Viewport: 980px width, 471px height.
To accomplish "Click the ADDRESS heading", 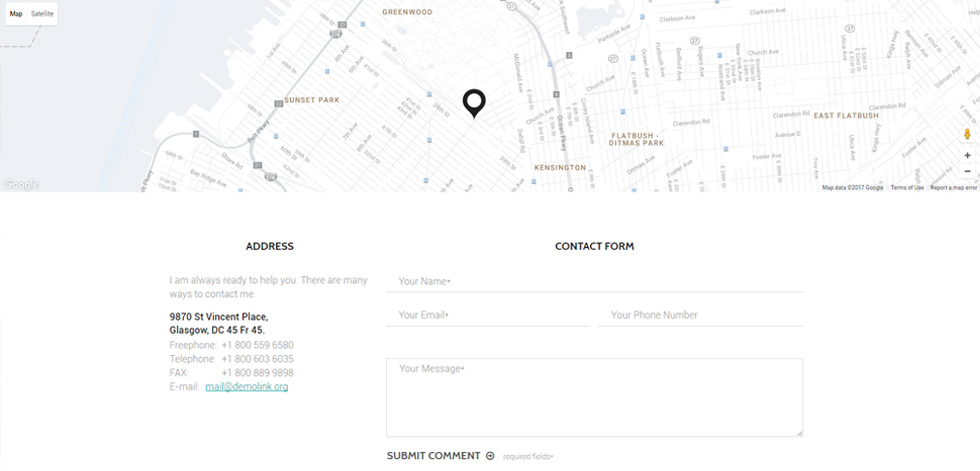I will (269, 246).
